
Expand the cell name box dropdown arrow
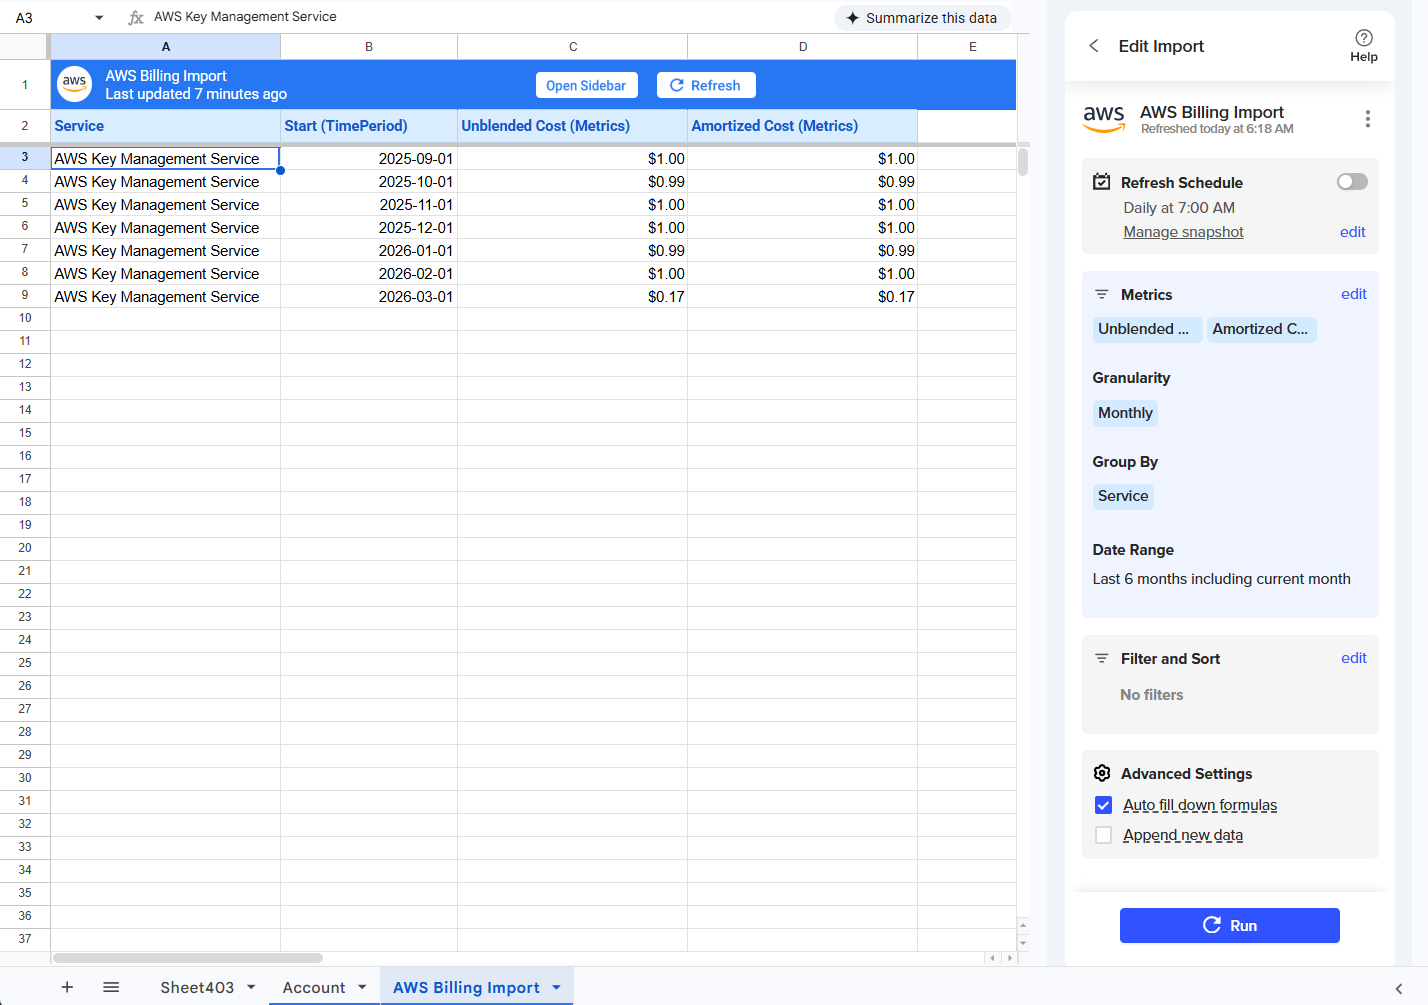(x=99, y=18)
